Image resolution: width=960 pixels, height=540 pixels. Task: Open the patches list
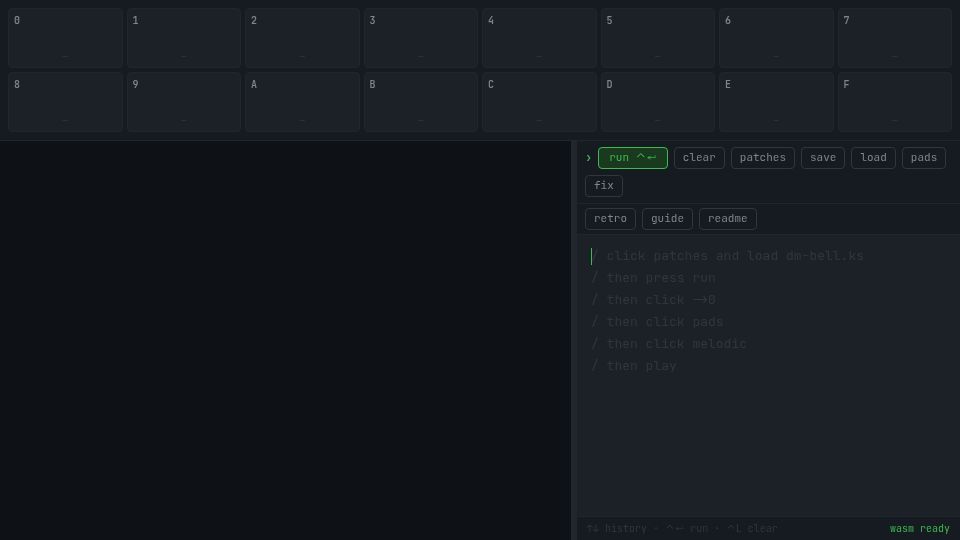[762, 158]
